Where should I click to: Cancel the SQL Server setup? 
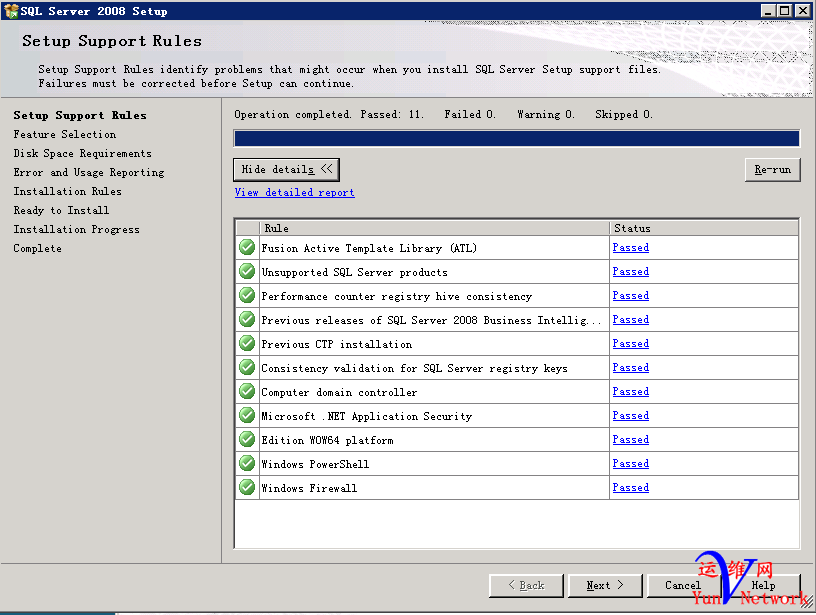pos(683,585)
